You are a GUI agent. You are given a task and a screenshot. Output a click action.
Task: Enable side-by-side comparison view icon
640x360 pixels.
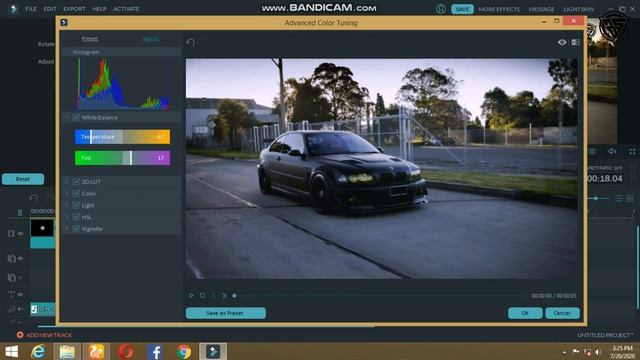[576, 42]
